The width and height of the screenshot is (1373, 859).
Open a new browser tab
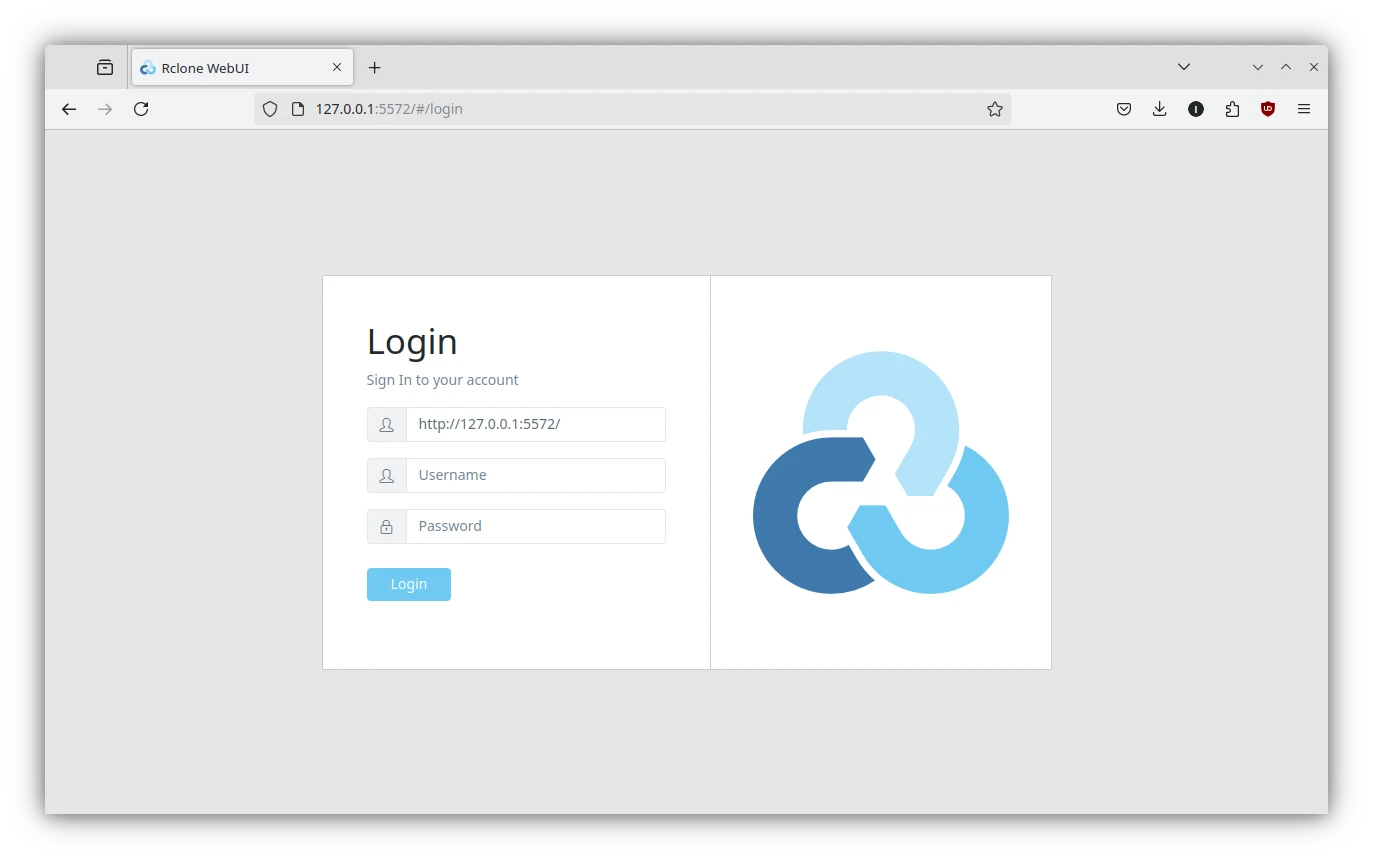click(375, 68)
